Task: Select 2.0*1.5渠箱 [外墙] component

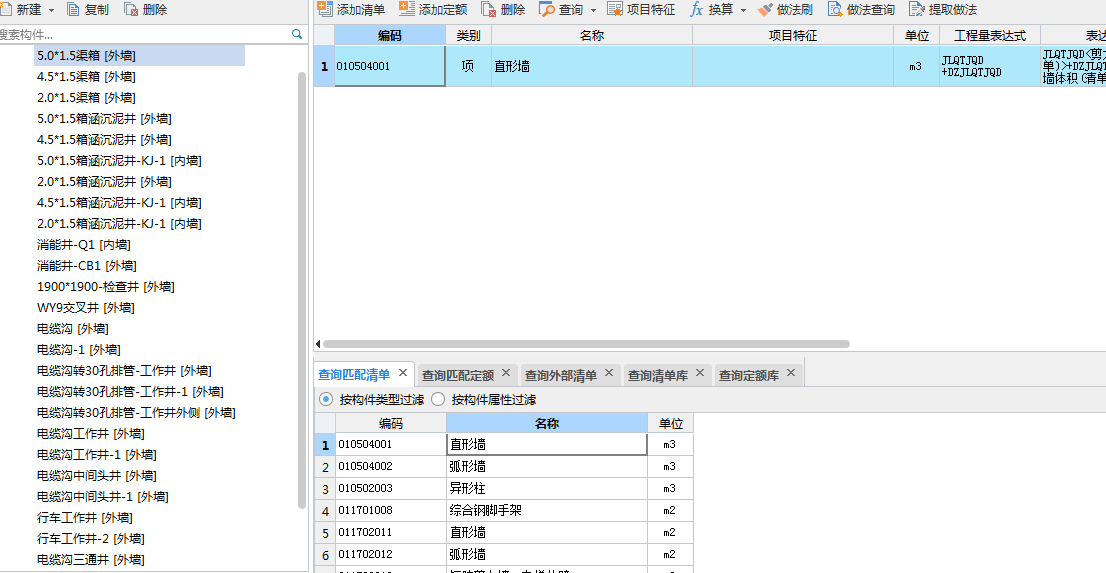Action: pos(86,97)
